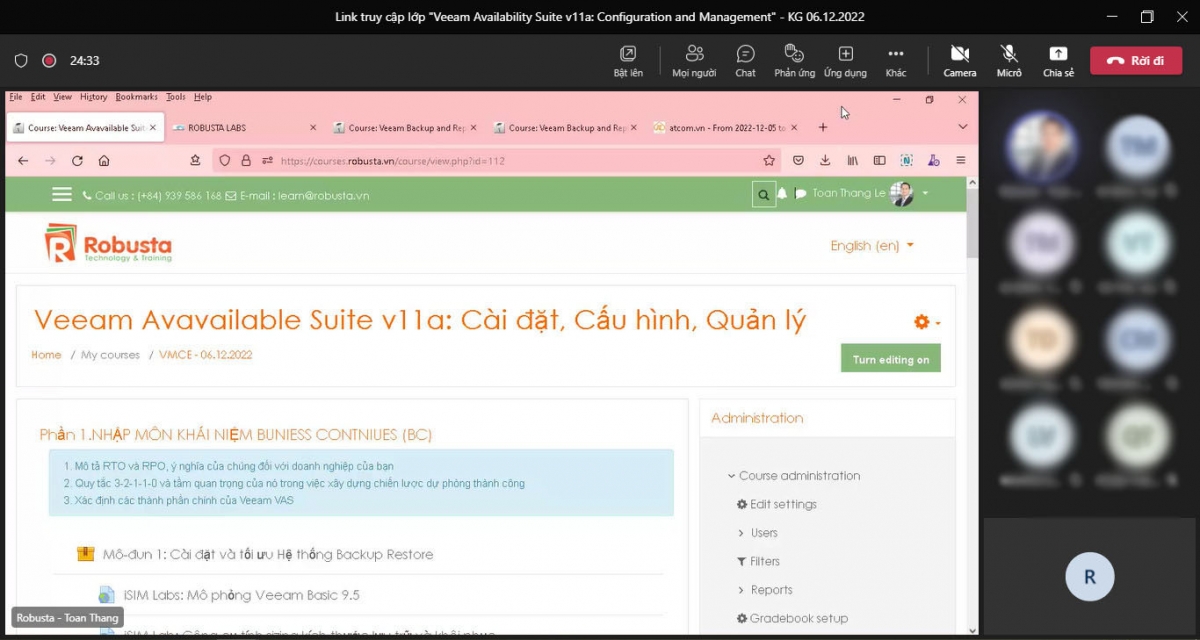Click browser back arrow
The width and height of the screenshot is (1200, 640).
tap(23, 160)
